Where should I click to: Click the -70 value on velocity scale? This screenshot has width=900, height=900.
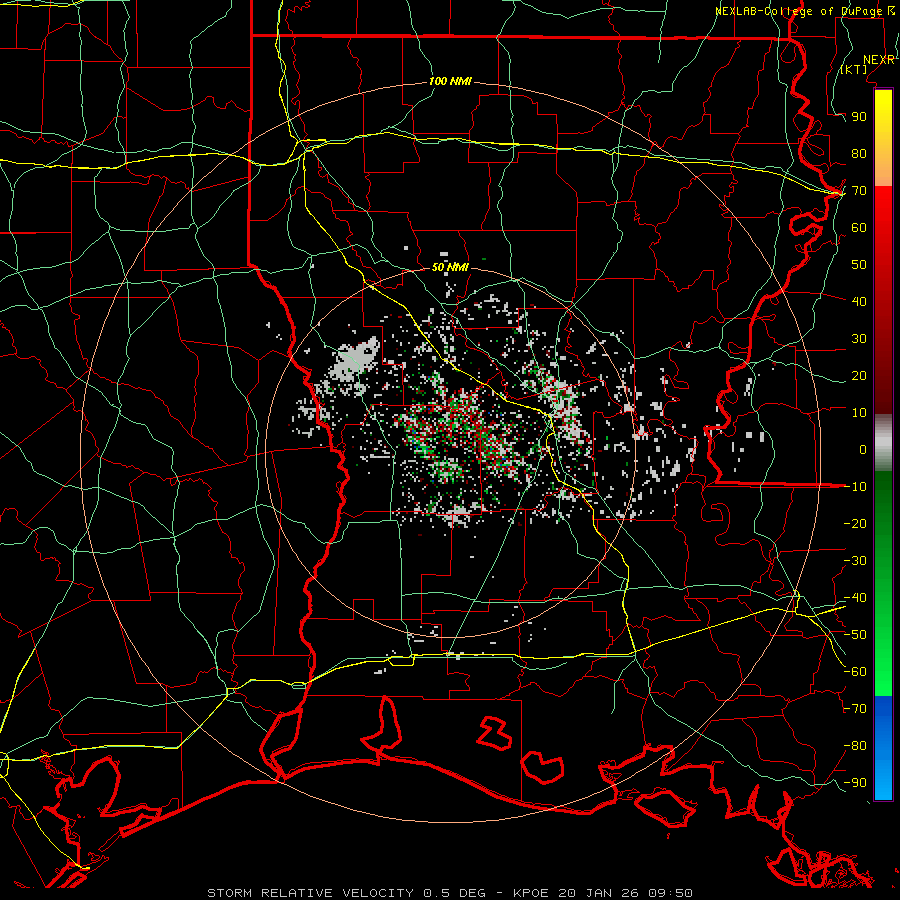click(855, 709)
